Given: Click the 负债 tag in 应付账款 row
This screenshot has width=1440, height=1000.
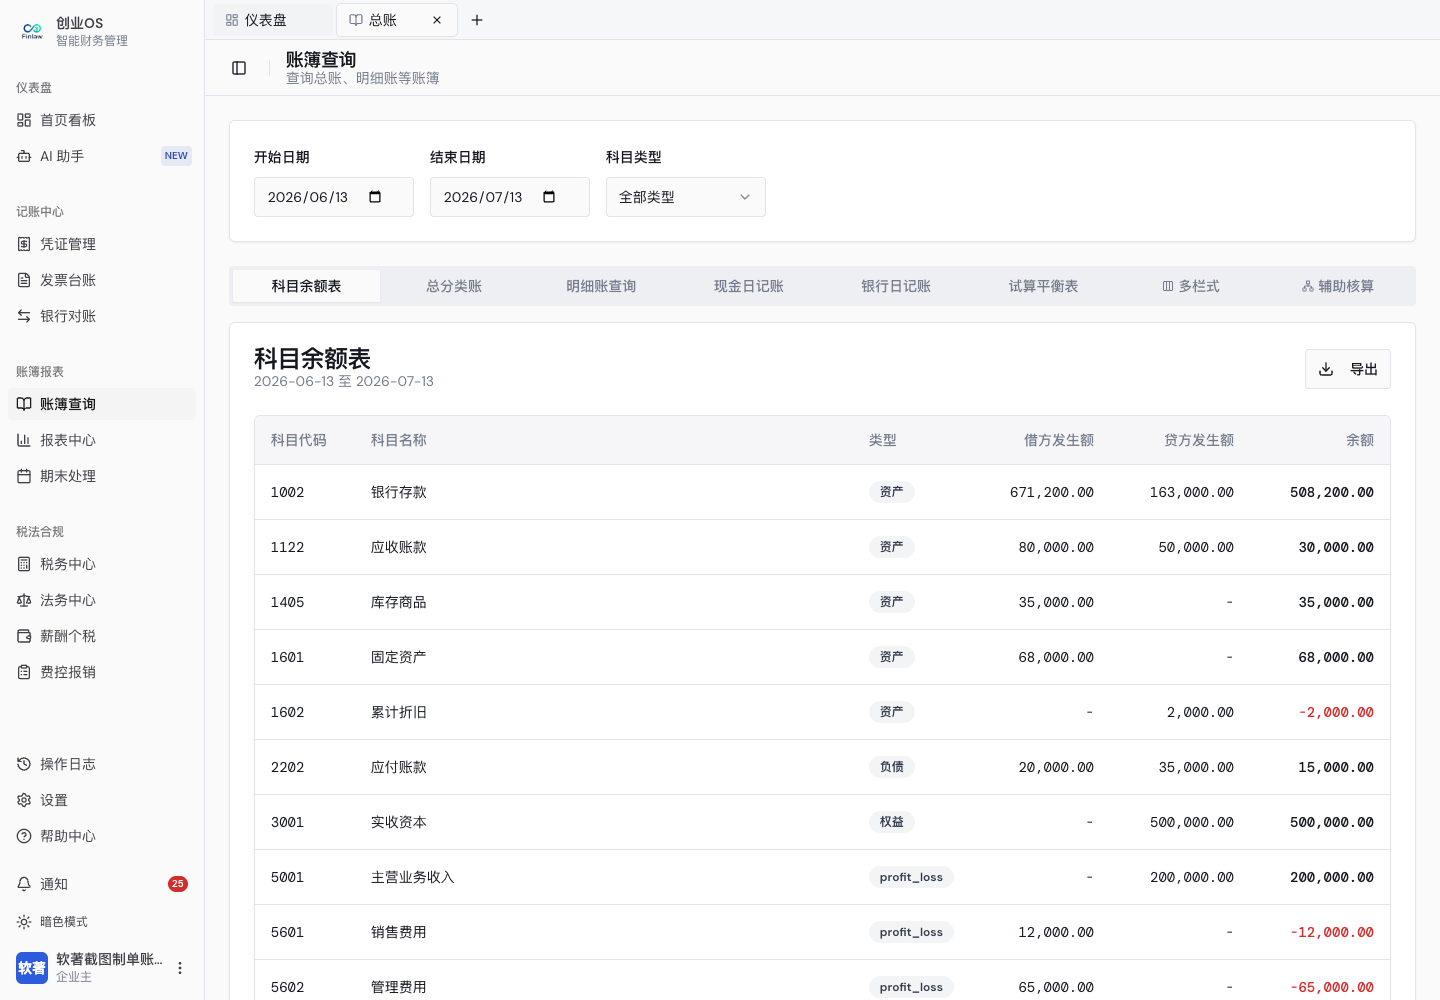Looking at the screenshot, I should tap(892, 767).
